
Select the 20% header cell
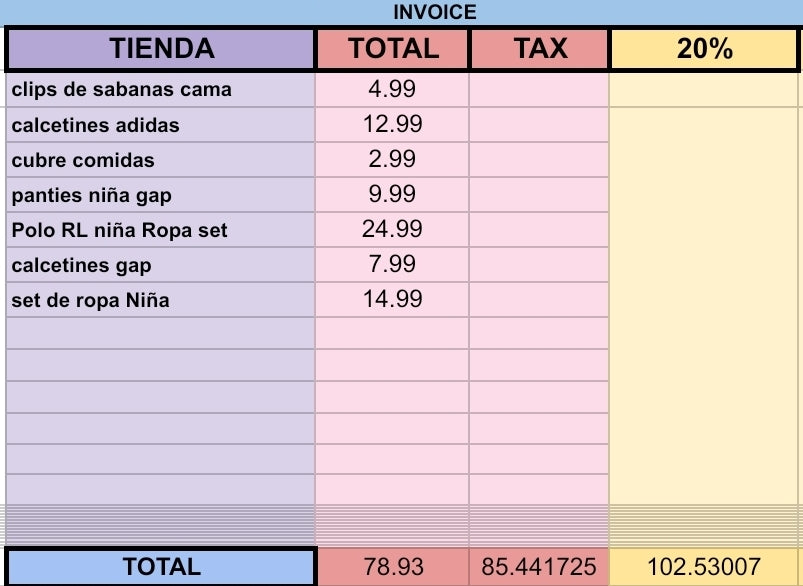pyautogui.click(x=704, y=48)
